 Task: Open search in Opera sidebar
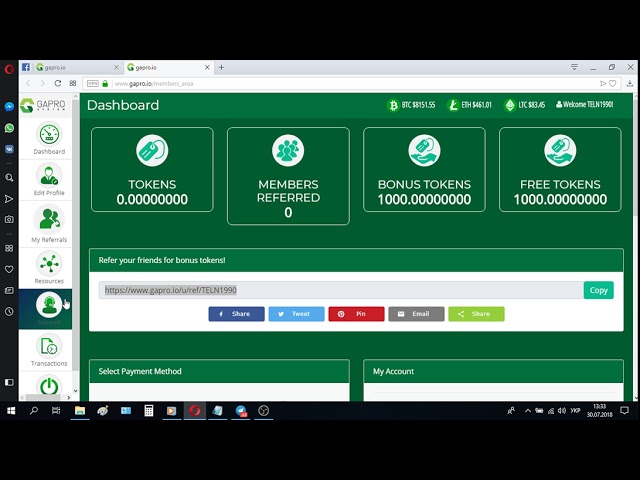(9, 178)
